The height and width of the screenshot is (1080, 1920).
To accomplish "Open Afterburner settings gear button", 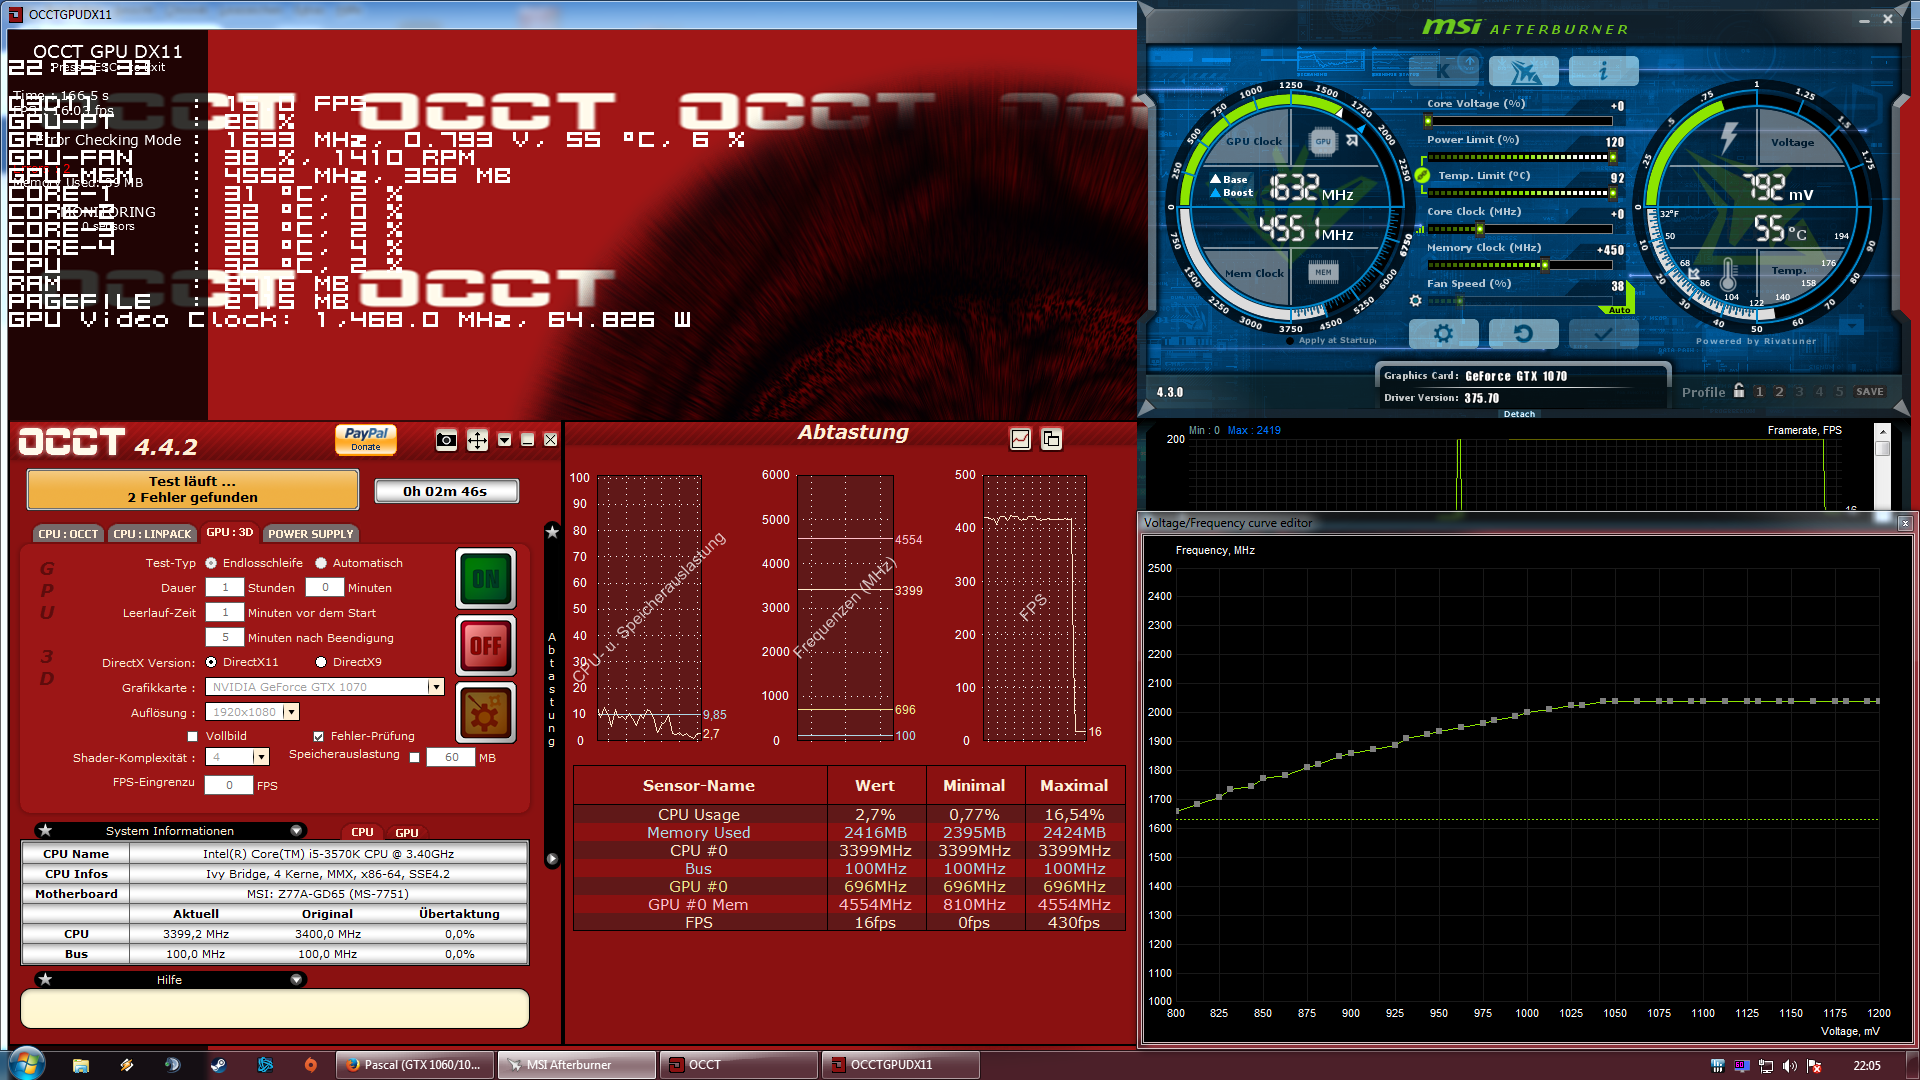I will (1442, 334).
